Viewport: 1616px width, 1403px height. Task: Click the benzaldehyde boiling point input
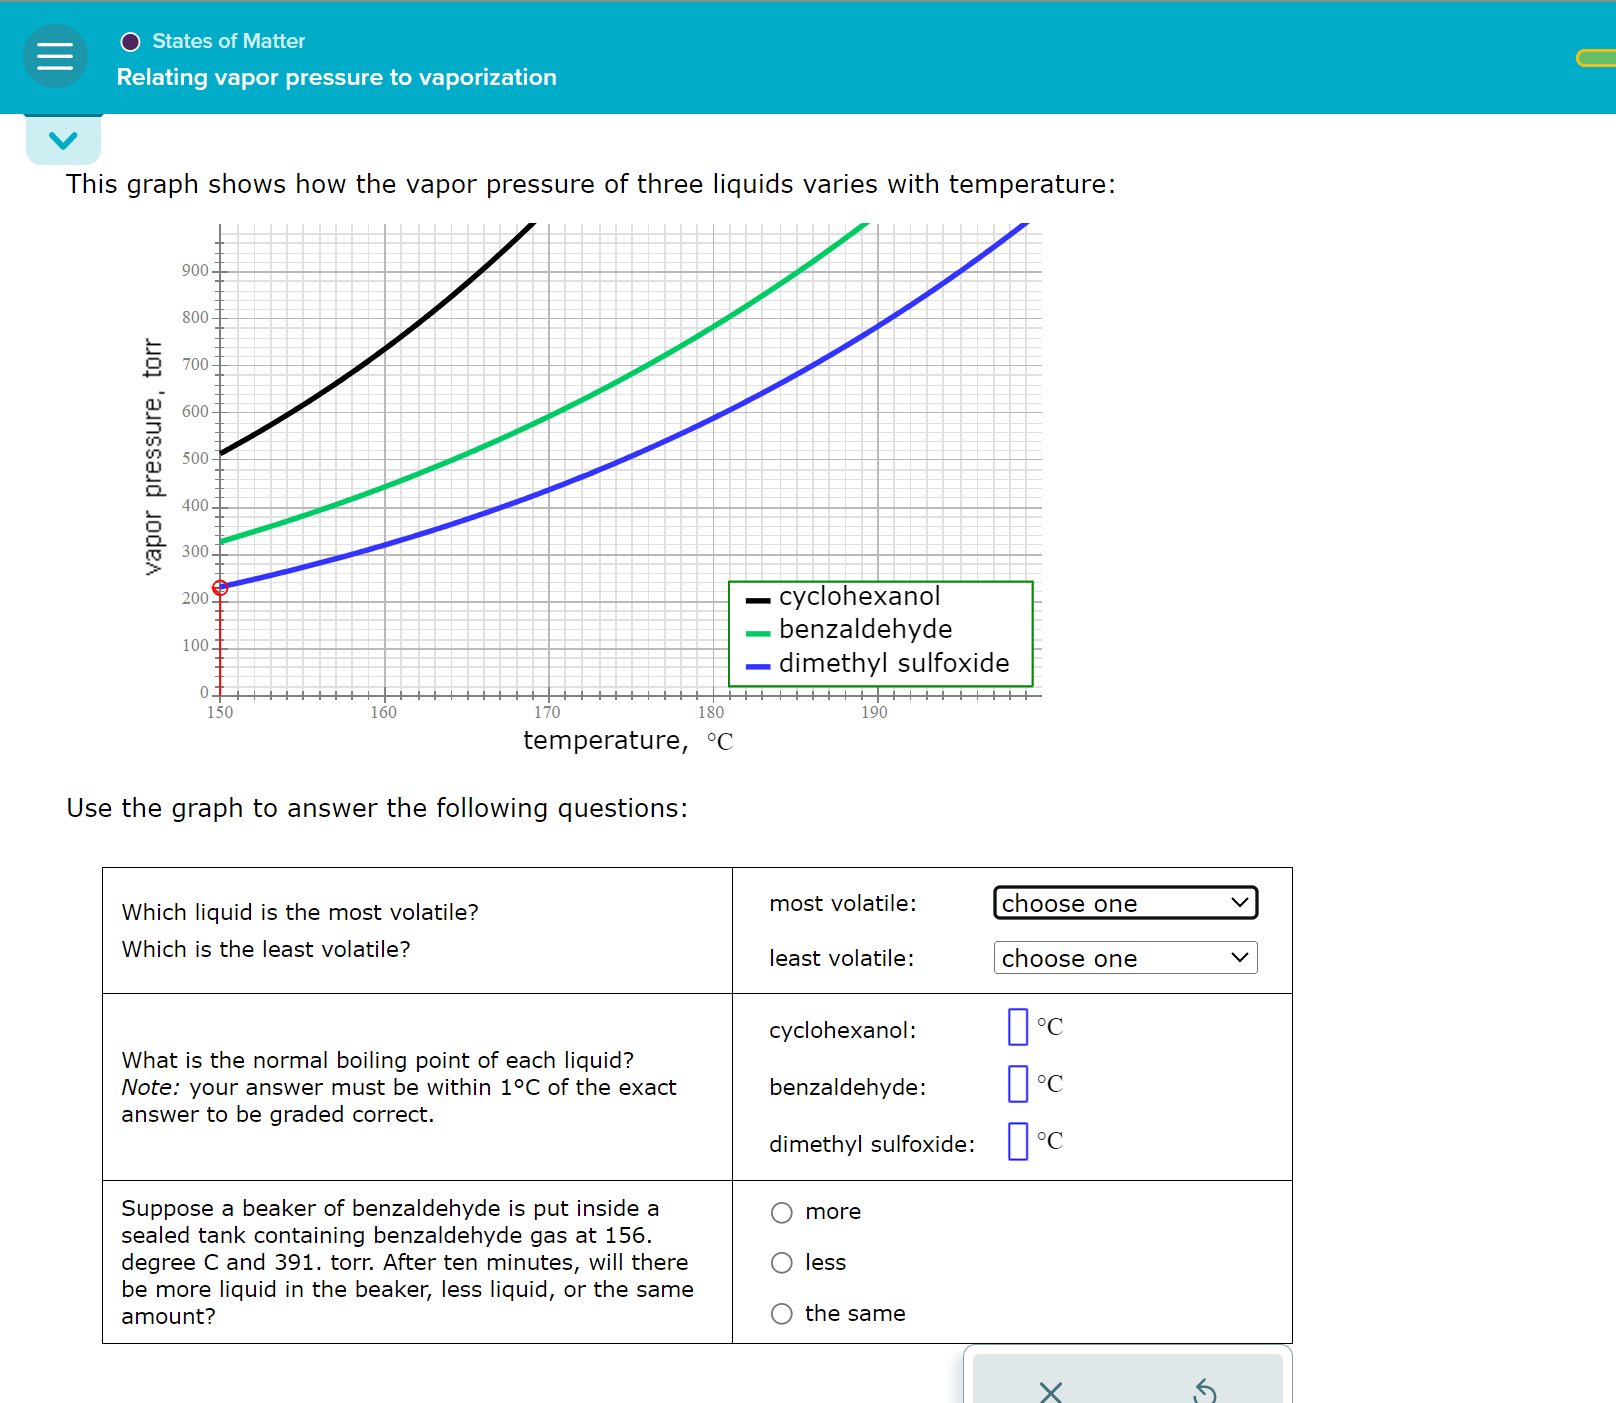(x=1018, y=1084)
